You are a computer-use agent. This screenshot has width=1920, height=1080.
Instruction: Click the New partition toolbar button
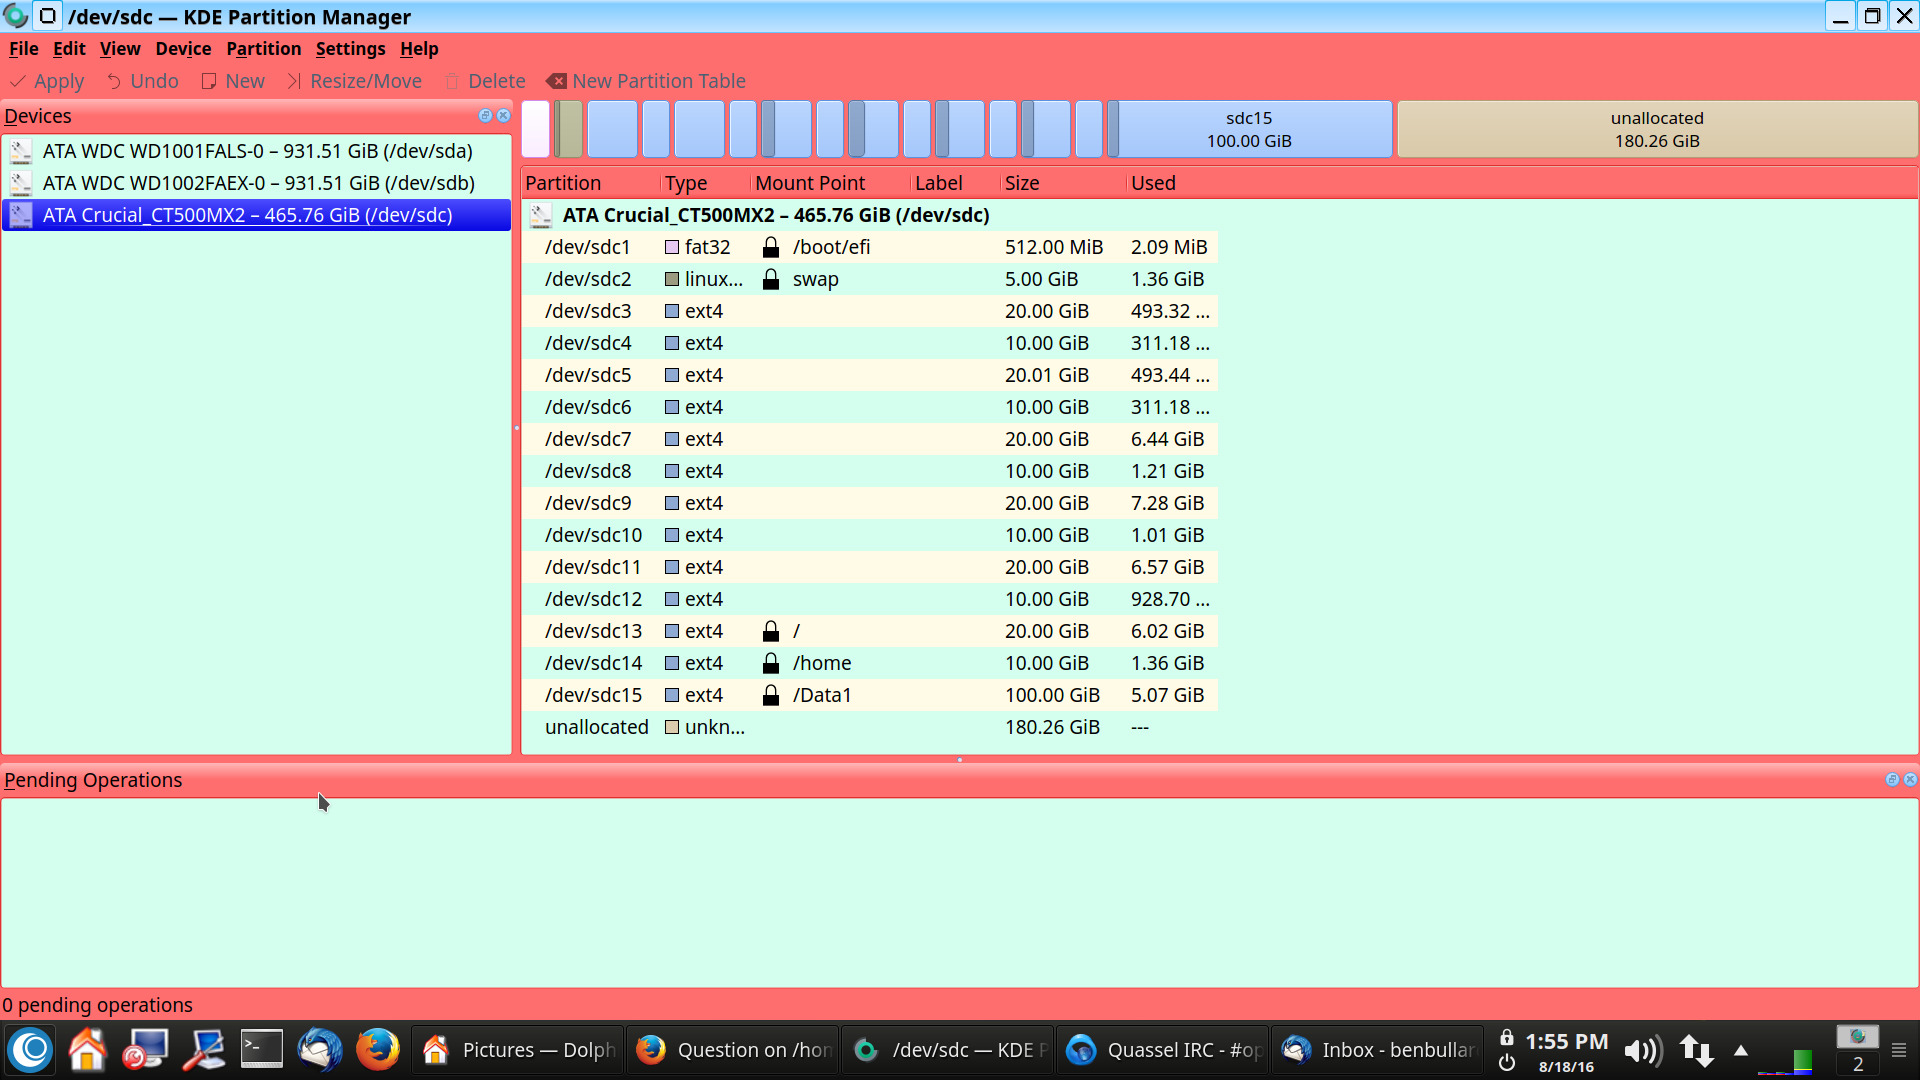tap(233, 81)
